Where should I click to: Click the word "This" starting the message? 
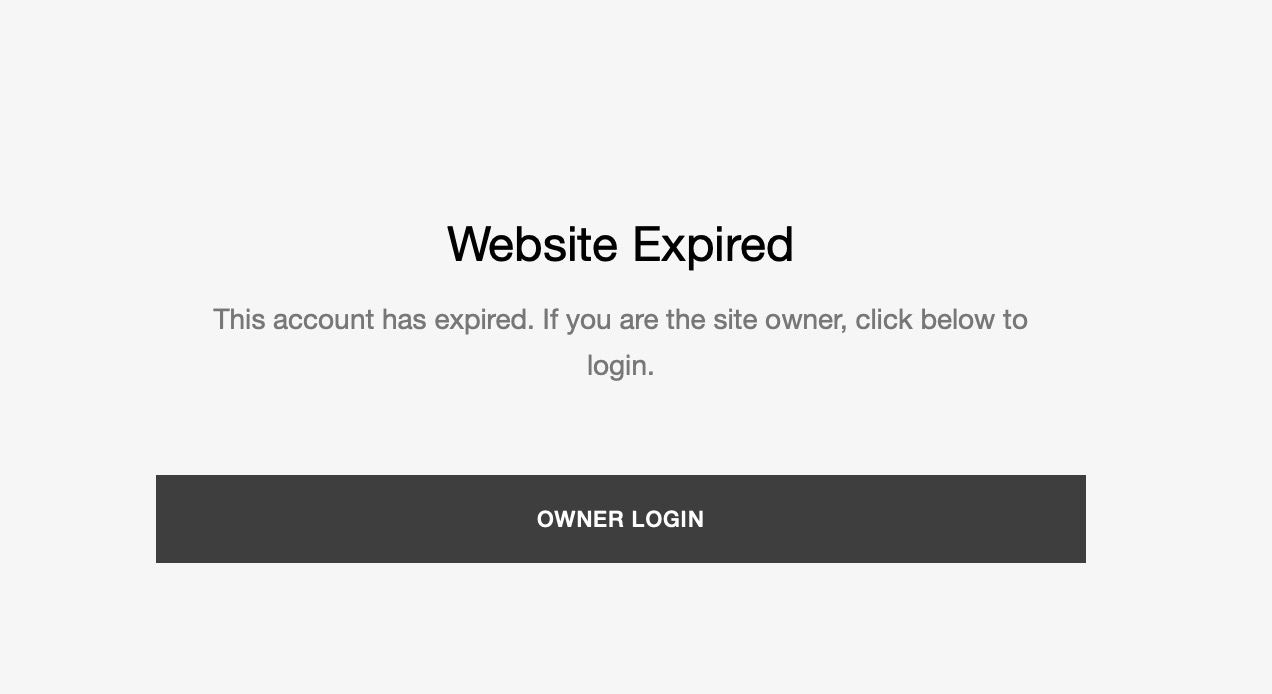(x=238, y=320)
